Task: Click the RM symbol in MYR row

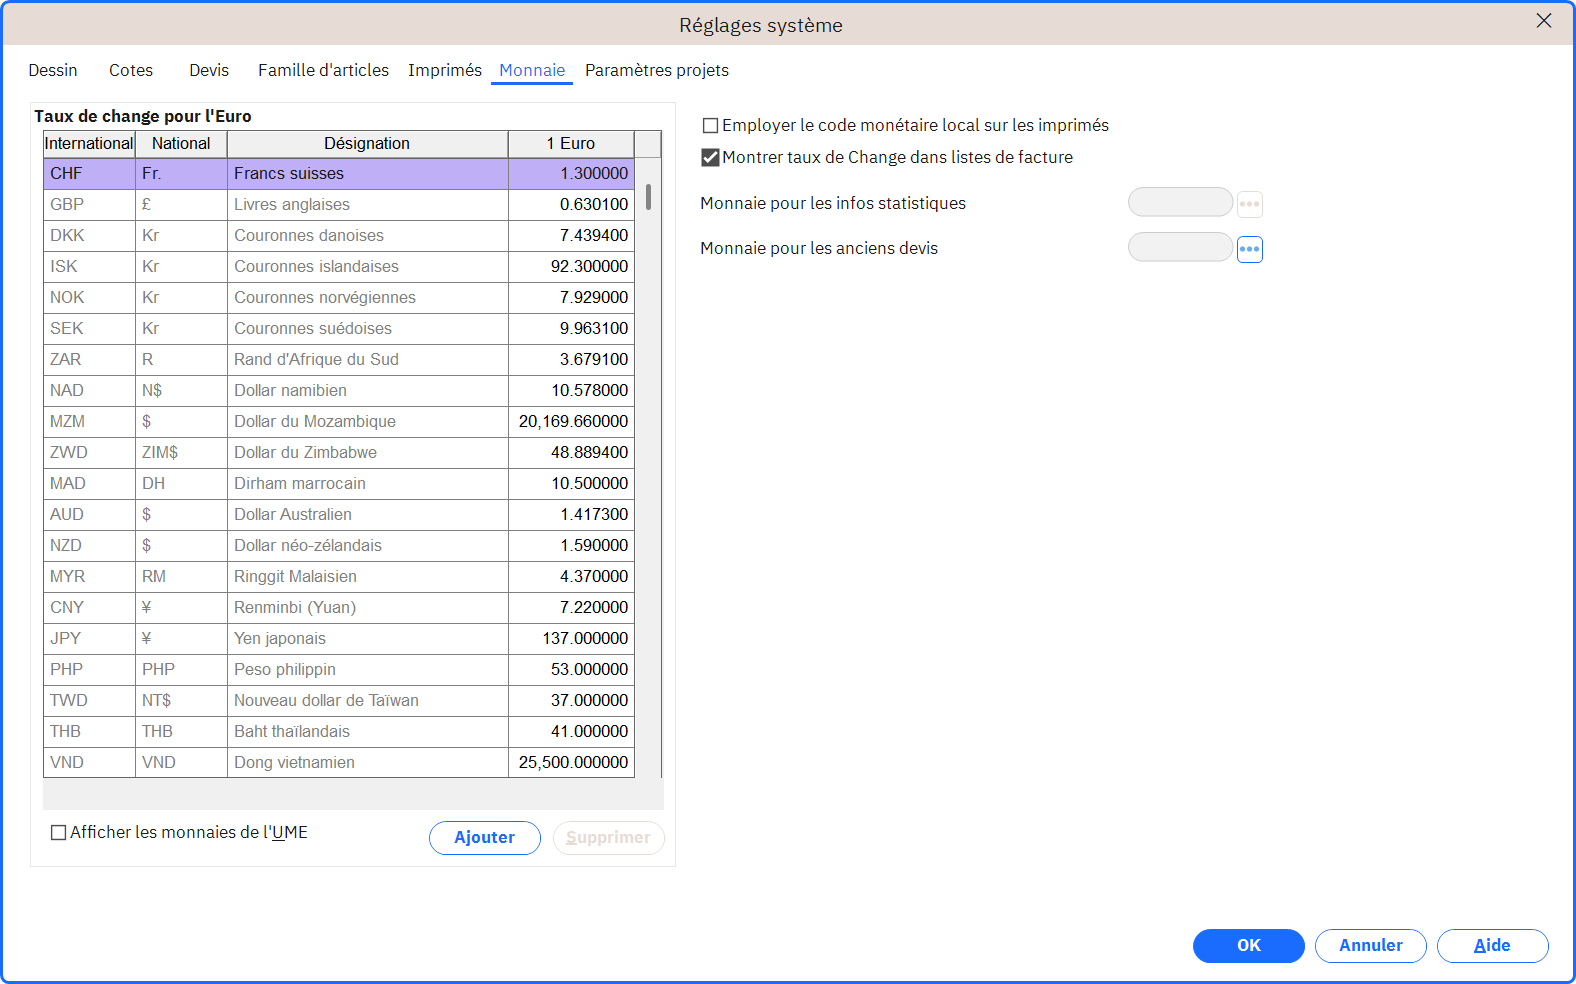Action: click(x=181, y=577)
